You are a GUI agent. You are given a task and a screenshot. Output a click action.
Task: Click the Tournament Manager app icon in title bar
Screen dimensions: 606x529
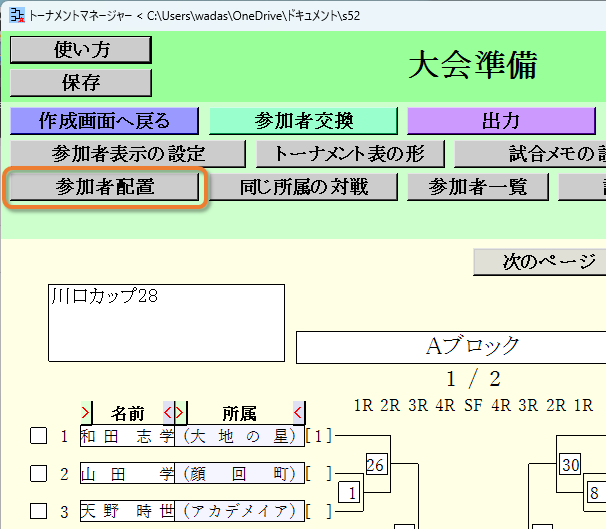tap(17, 15)
